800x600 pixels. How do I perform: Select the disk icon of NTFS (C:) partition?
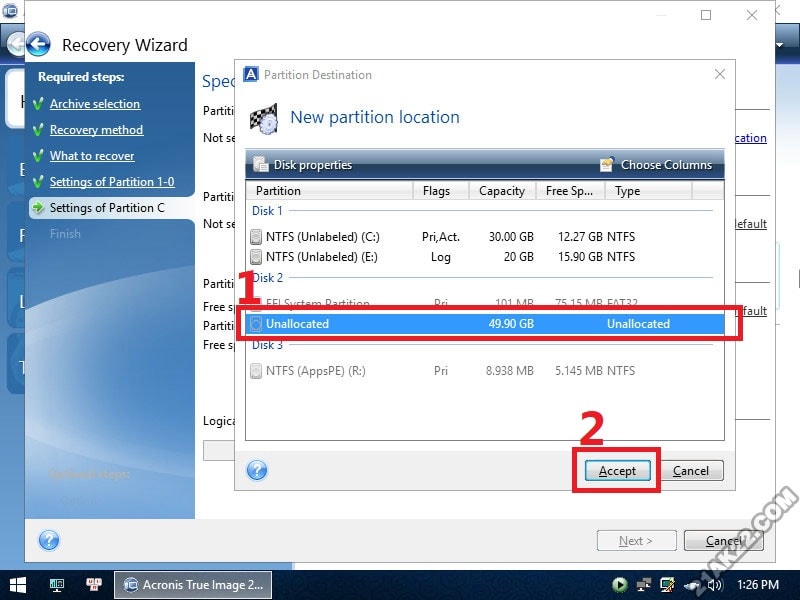tap(256, 237)
